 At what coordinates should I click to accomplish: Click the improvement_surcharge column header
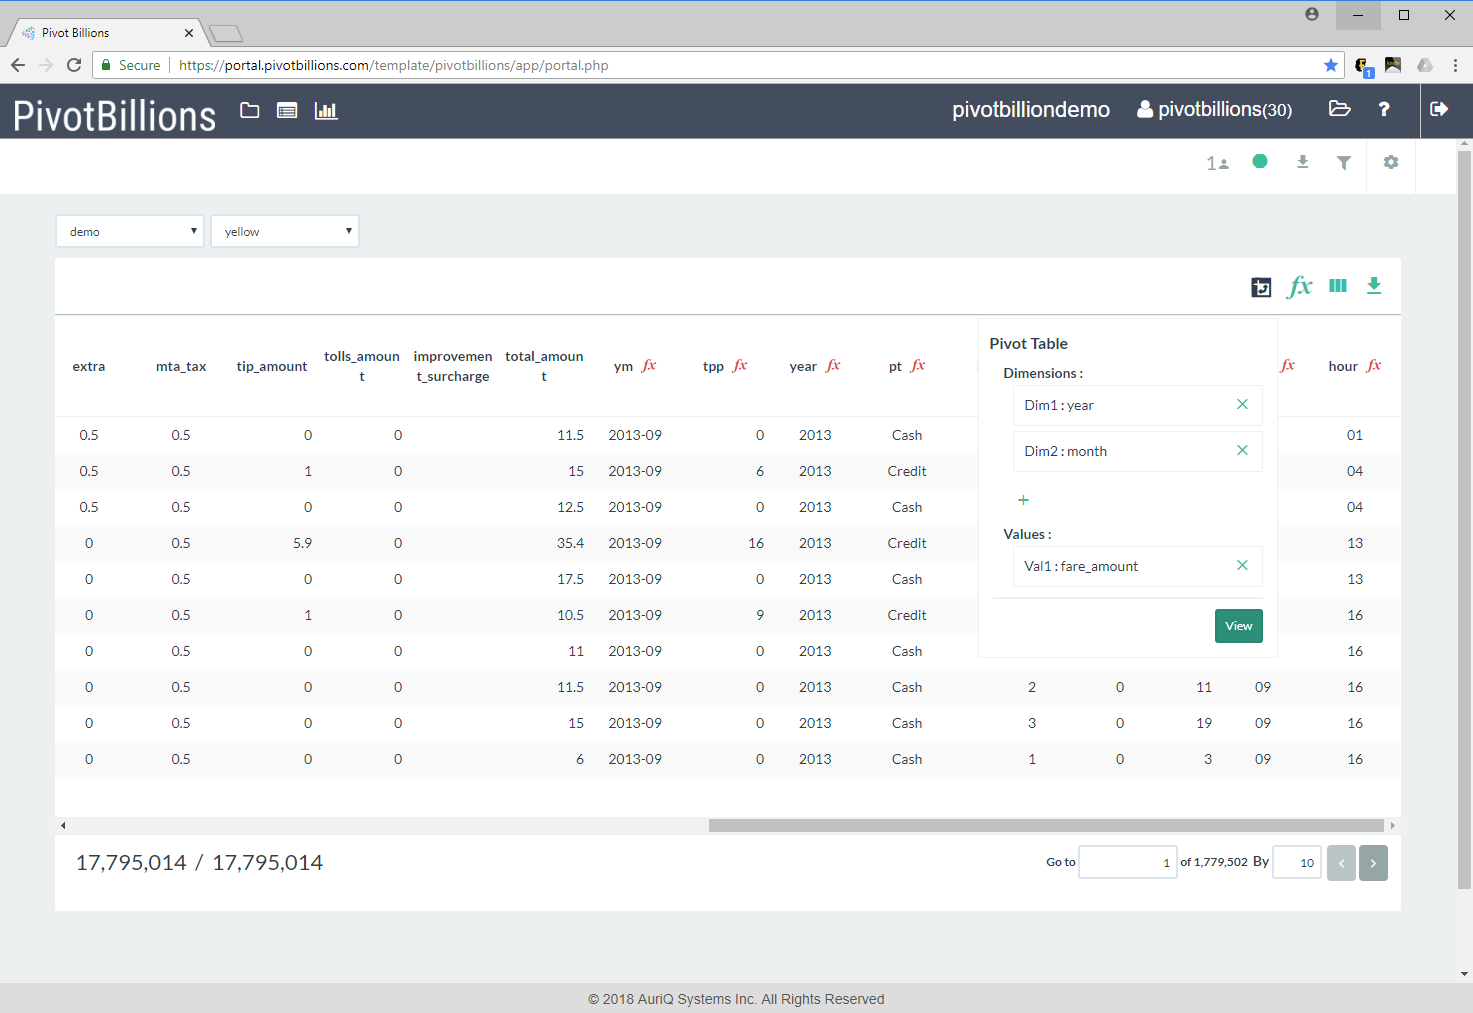453,366
